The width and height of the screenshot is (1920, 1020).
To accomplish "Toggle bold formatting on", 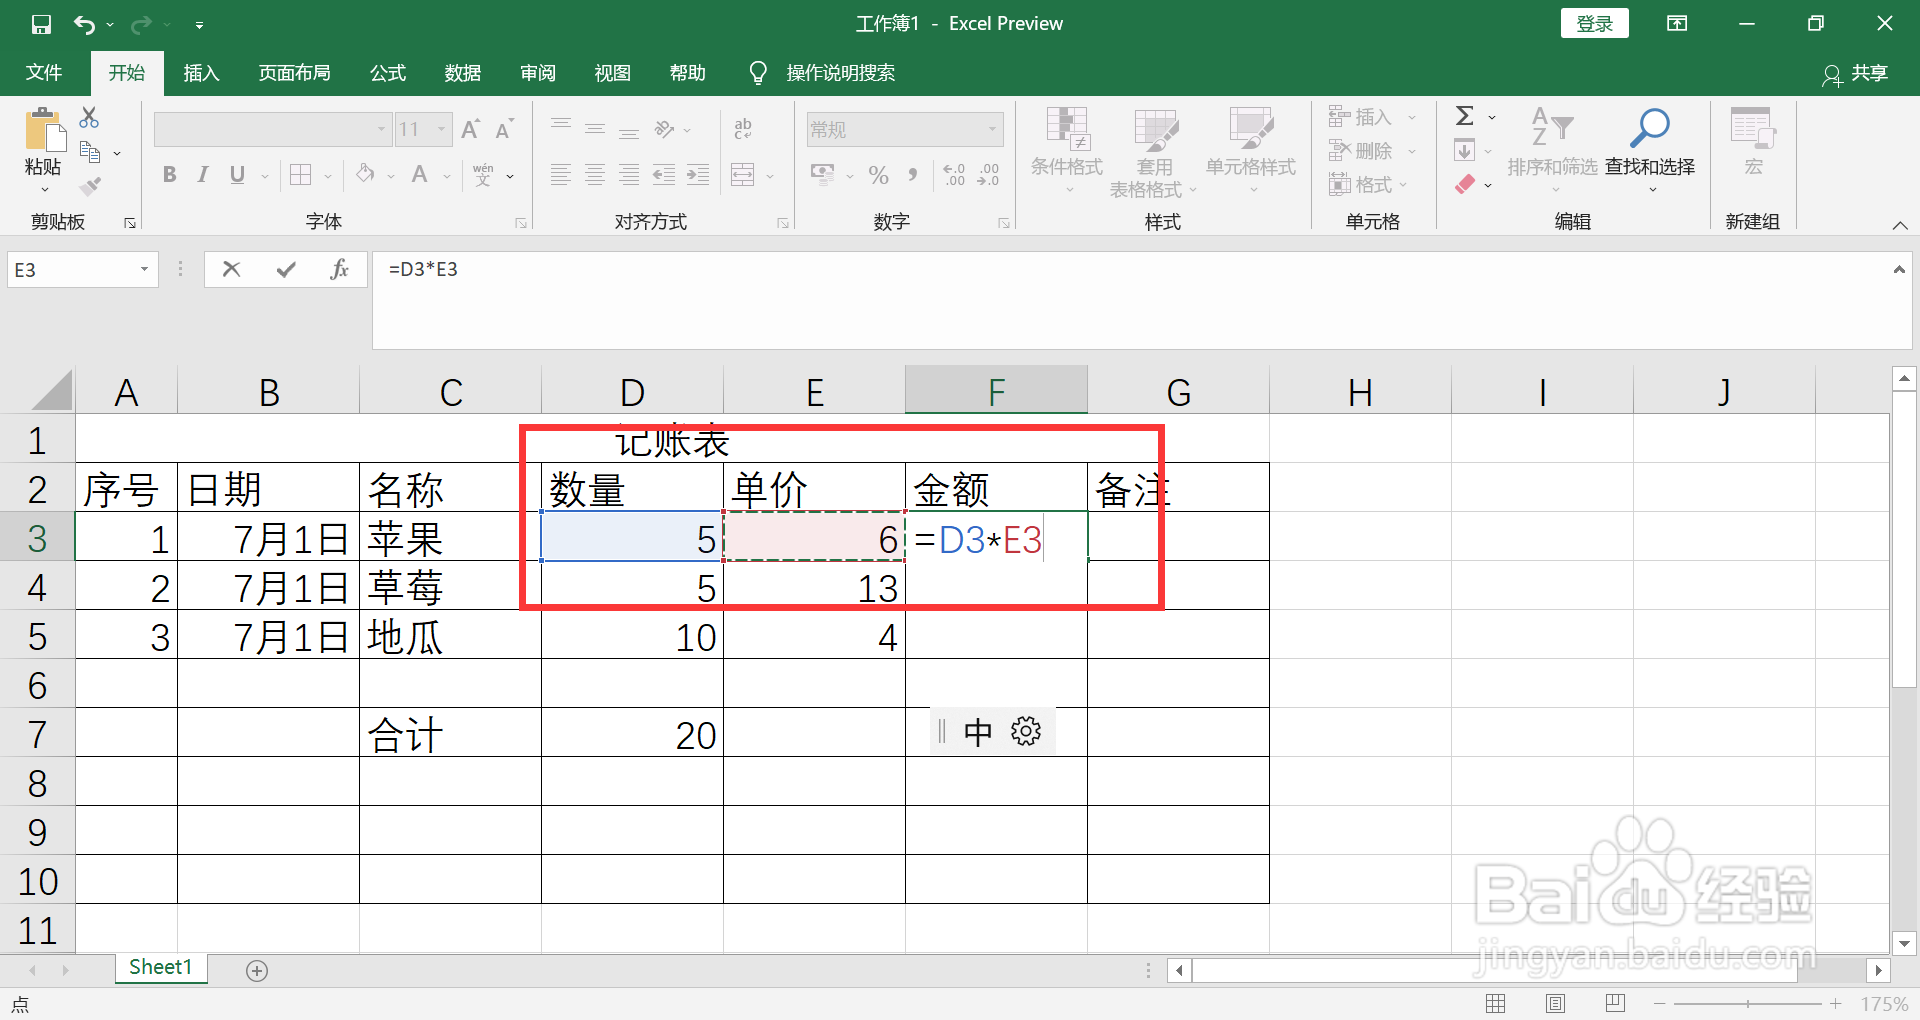I will [168, 175].
